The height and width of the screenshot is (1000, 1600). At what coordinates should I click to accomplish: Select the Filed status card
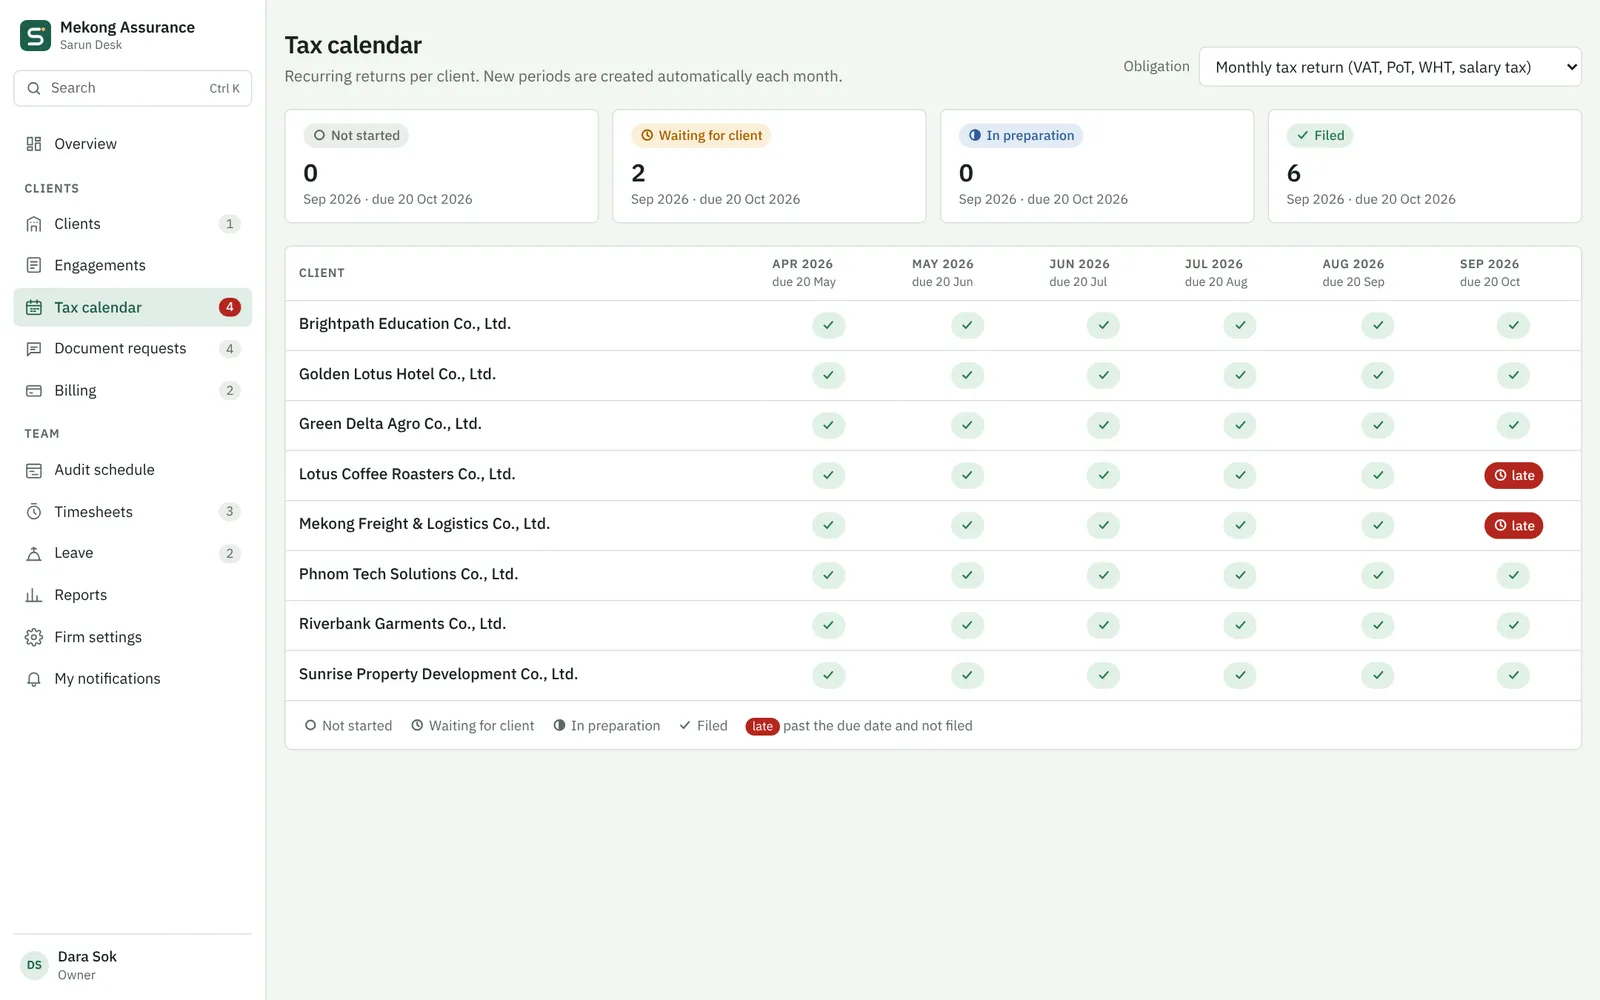click(1425, 166)
